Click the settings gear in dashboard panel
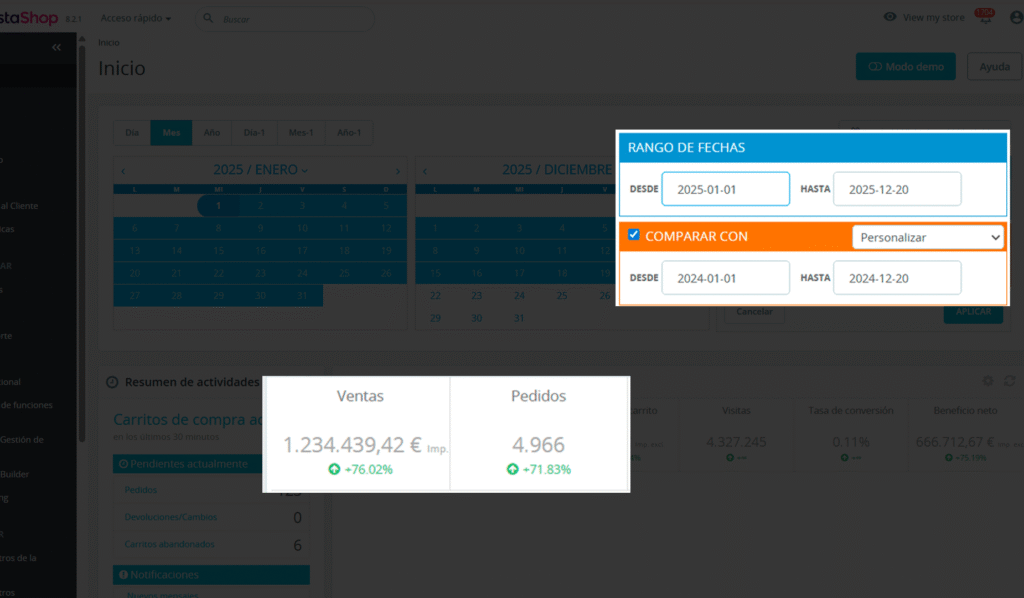 coord(988,381)
